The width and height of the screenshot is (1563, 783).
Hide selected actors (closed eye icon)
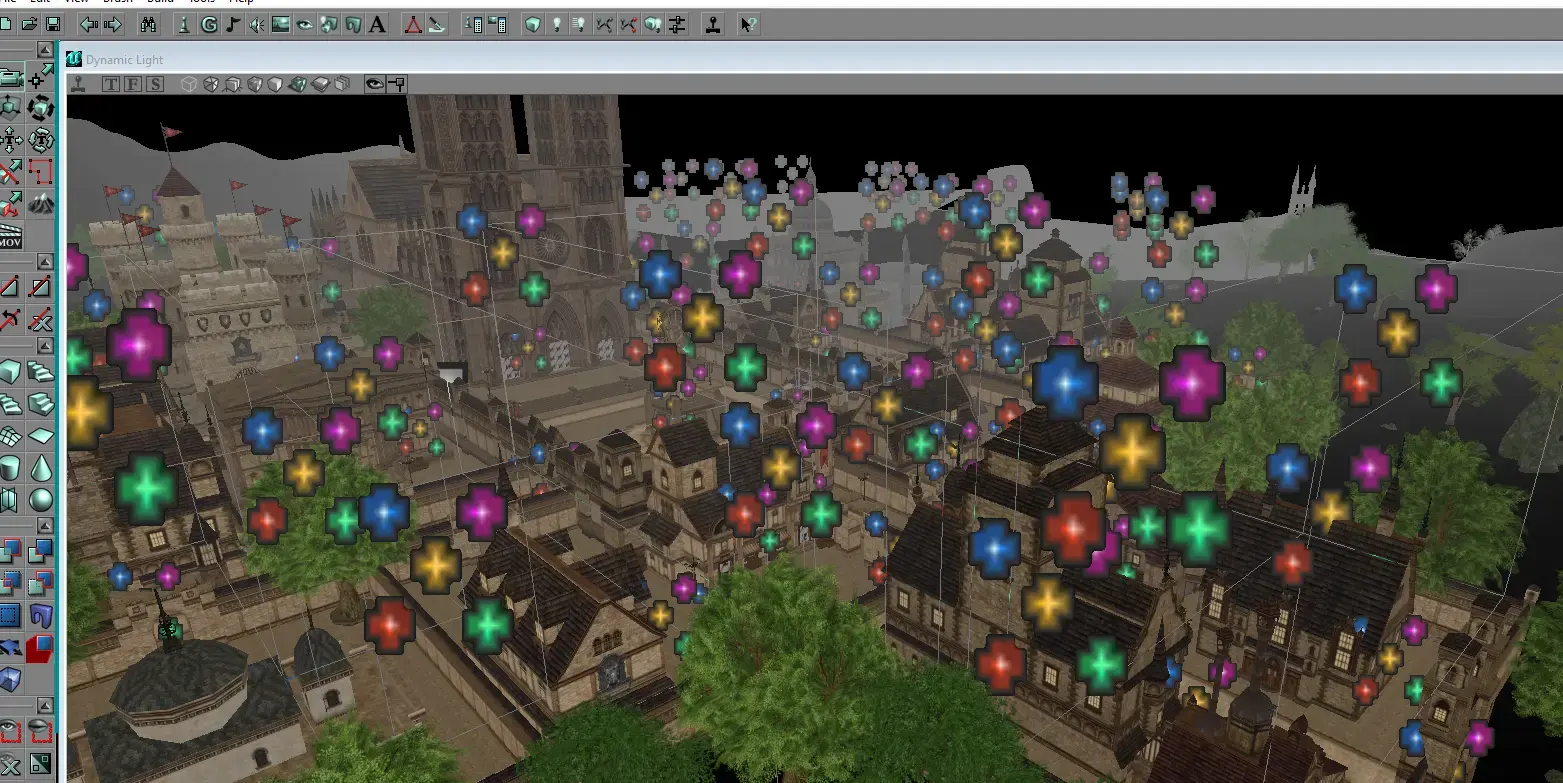pyautogui.click(x=41, y=731)
